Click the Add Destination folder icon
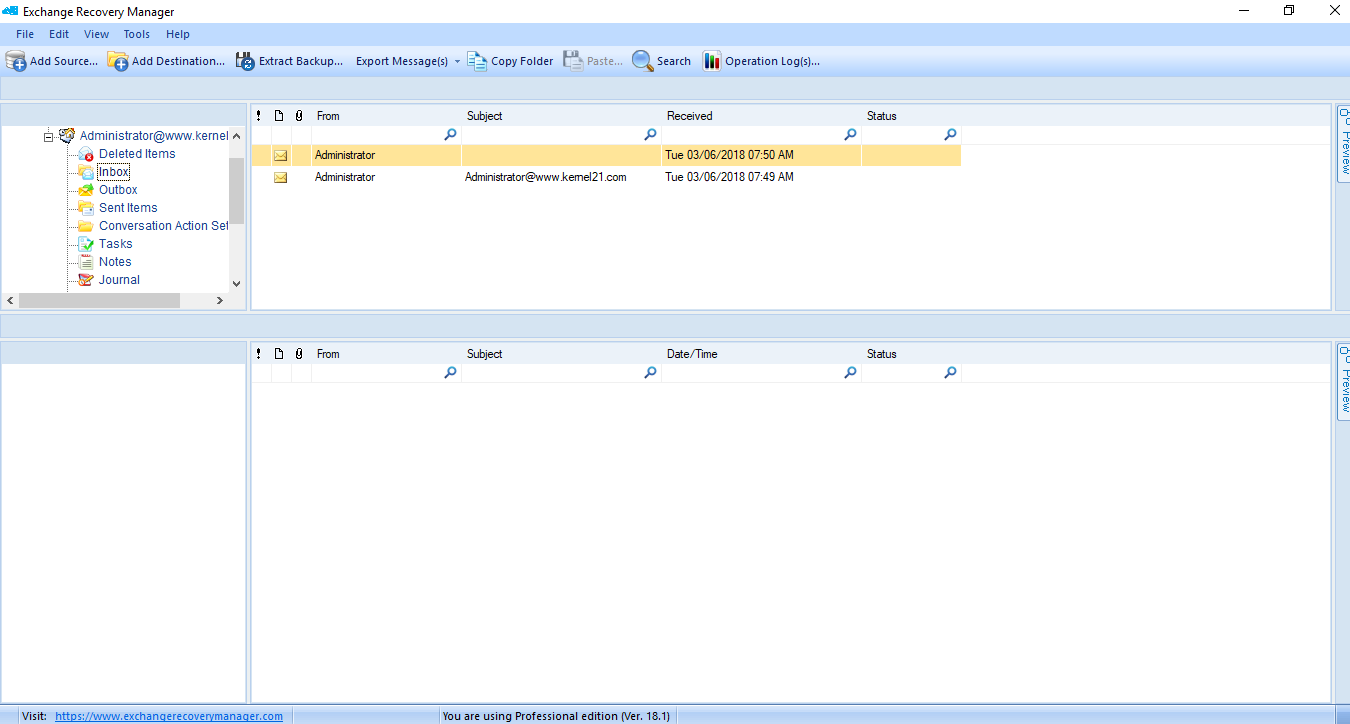Screen dimensions: 1350x724 (x=118, y=61)
